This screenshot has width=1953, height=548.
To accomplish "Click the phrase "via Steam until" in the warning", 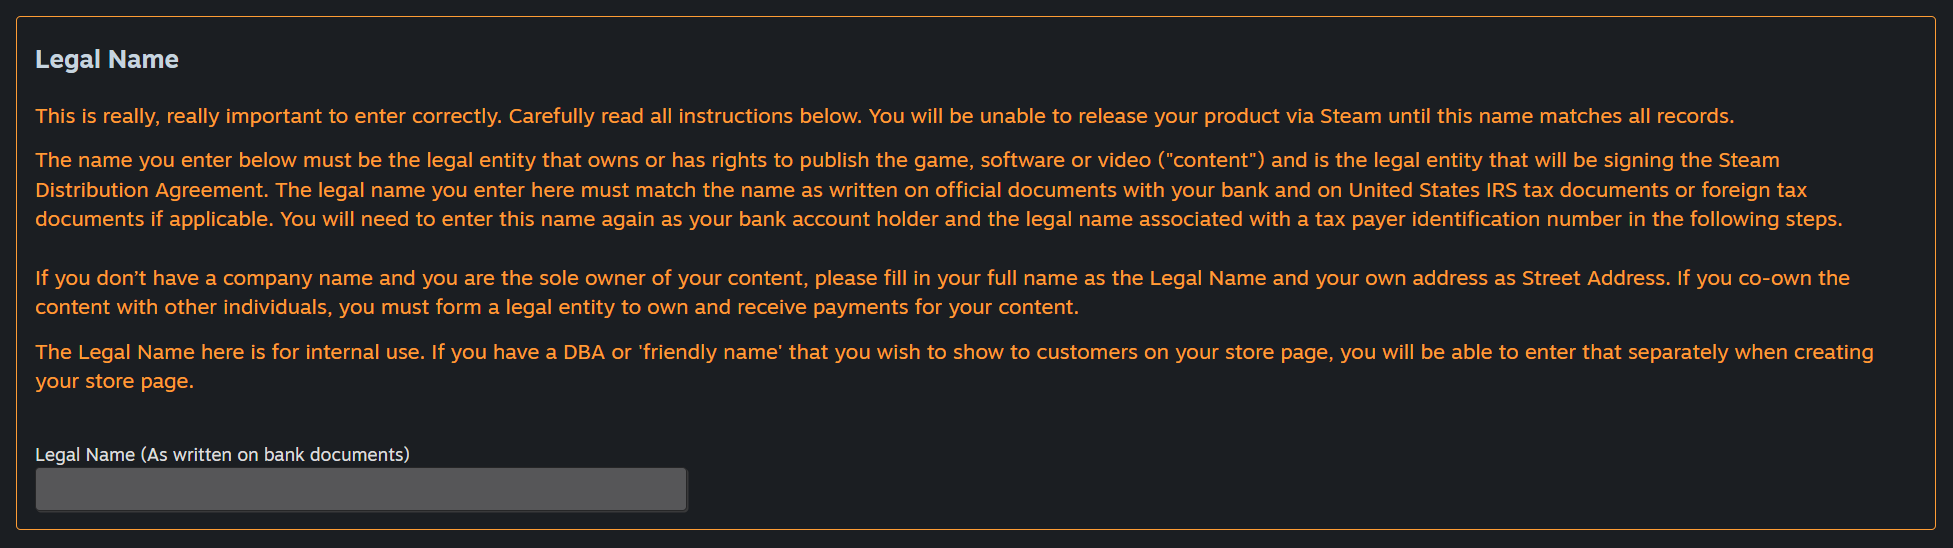I will [1357, 116].
